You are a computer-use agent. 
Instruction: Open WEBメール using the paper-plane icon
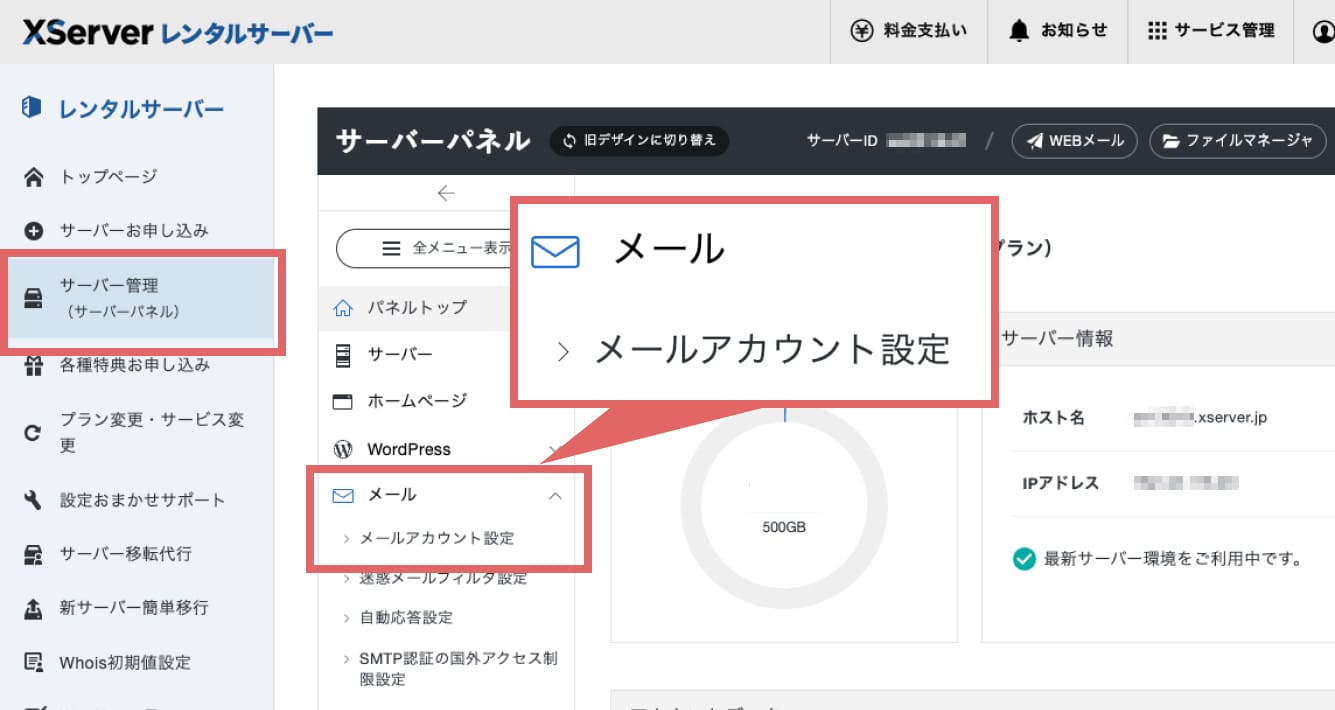click(x=1032, y=141)
